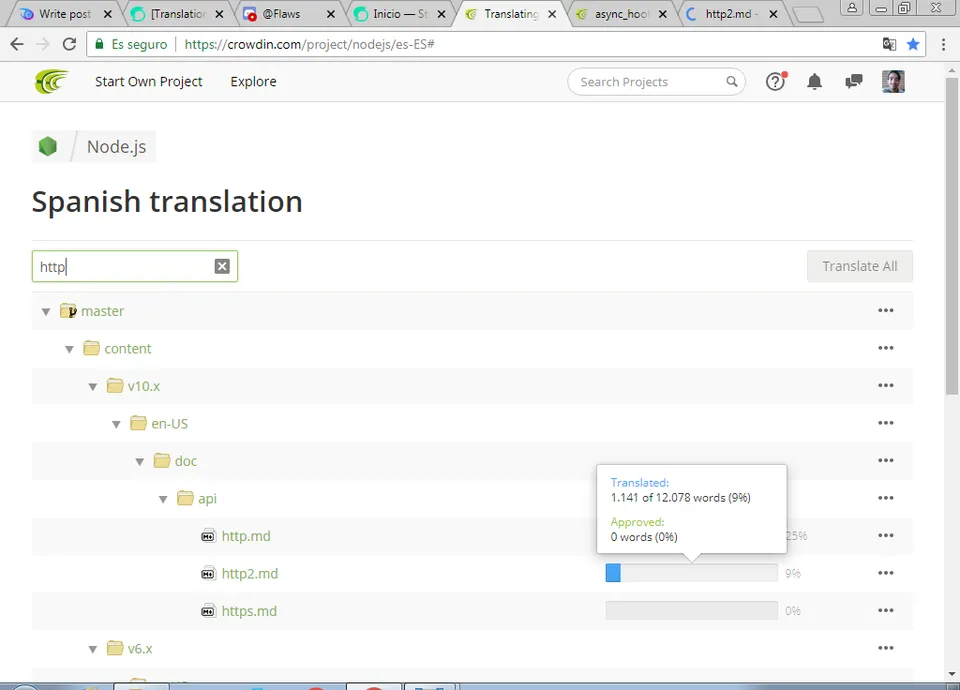Open the http.md file link
The image size is (960, 690).
coord(246,536)
